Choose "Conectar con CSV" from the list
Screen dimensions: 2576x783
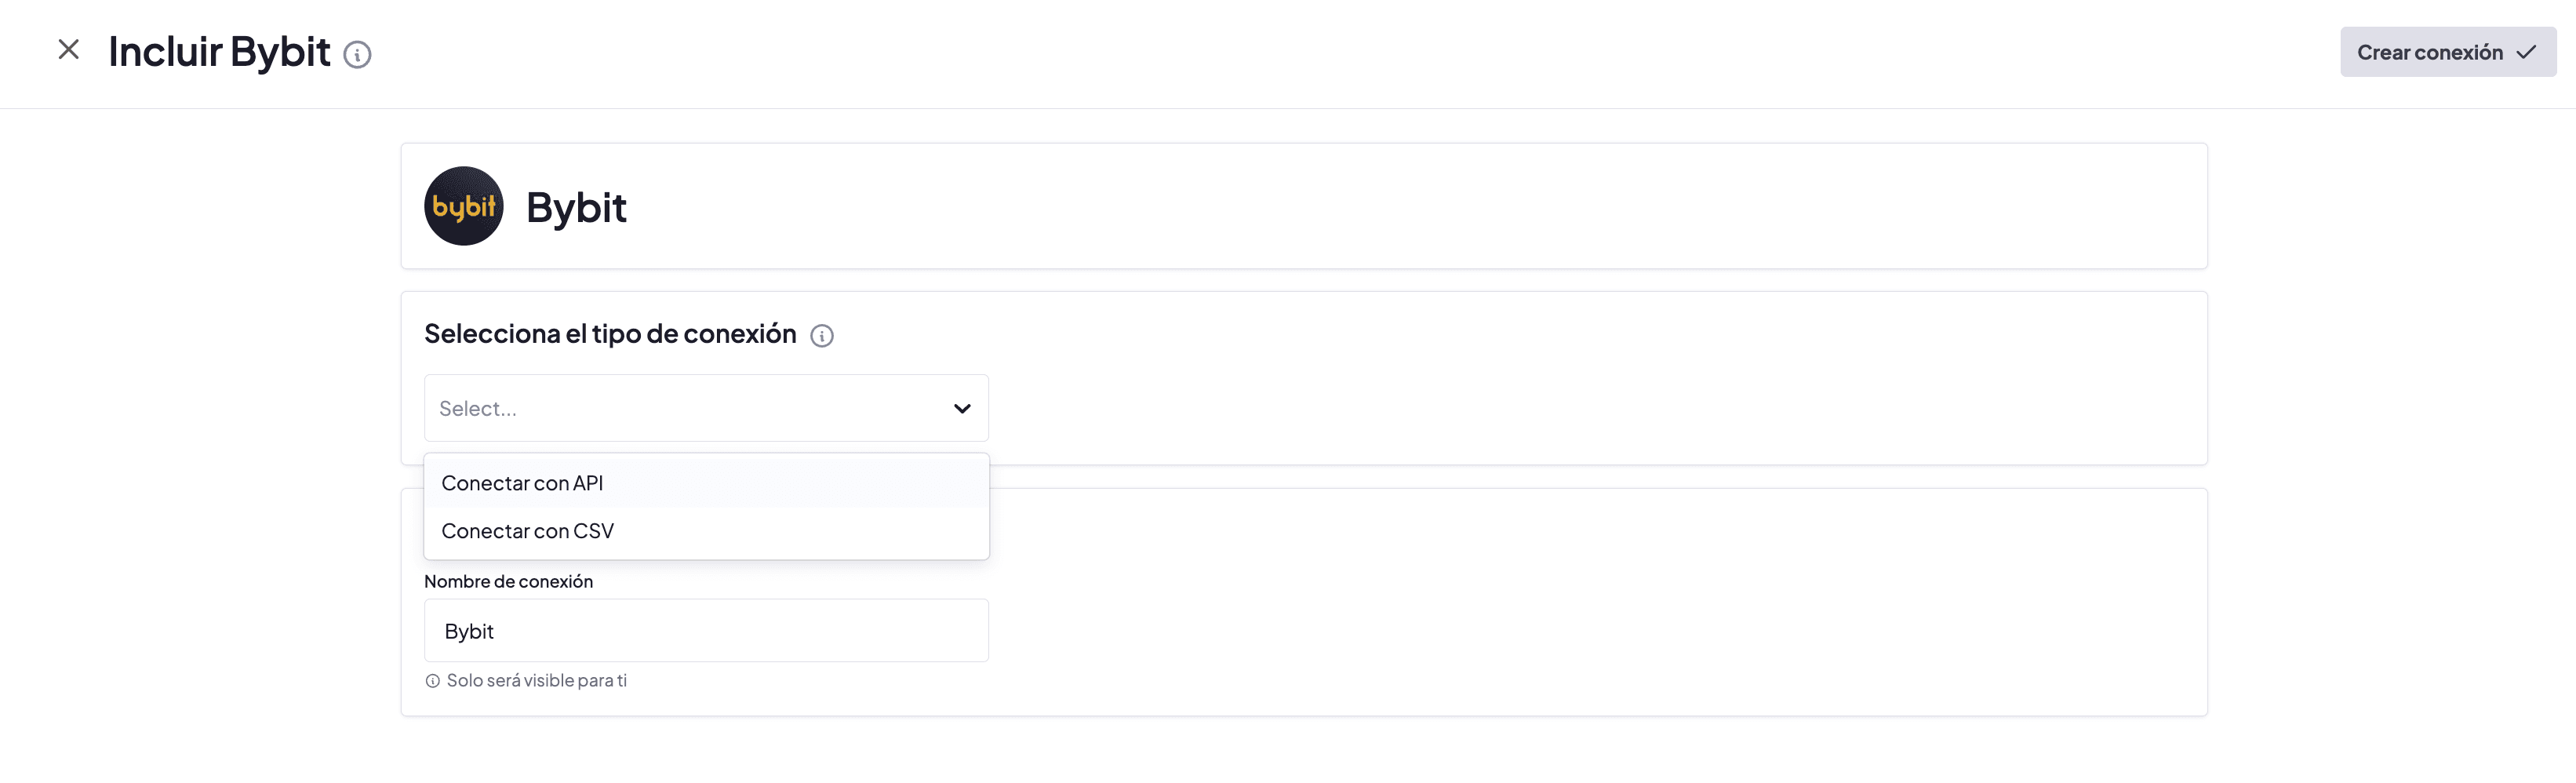pos(527,530)
